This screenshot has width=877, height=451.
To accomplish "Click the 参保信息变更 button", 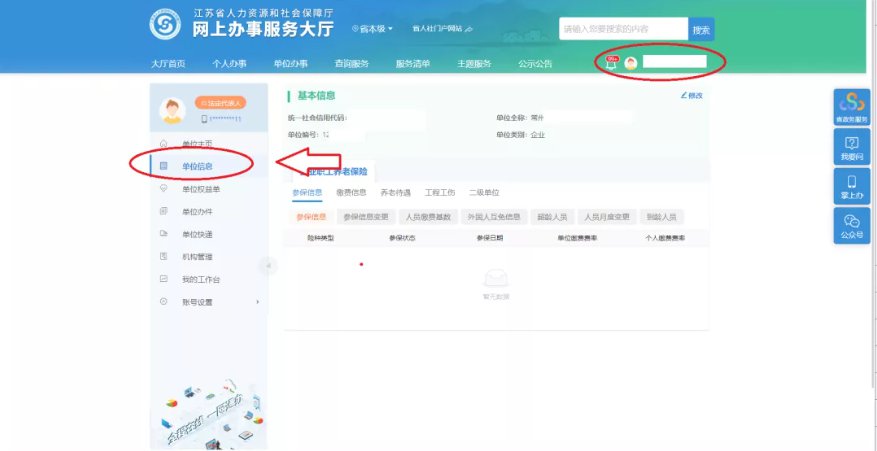I will coord(366,217).
